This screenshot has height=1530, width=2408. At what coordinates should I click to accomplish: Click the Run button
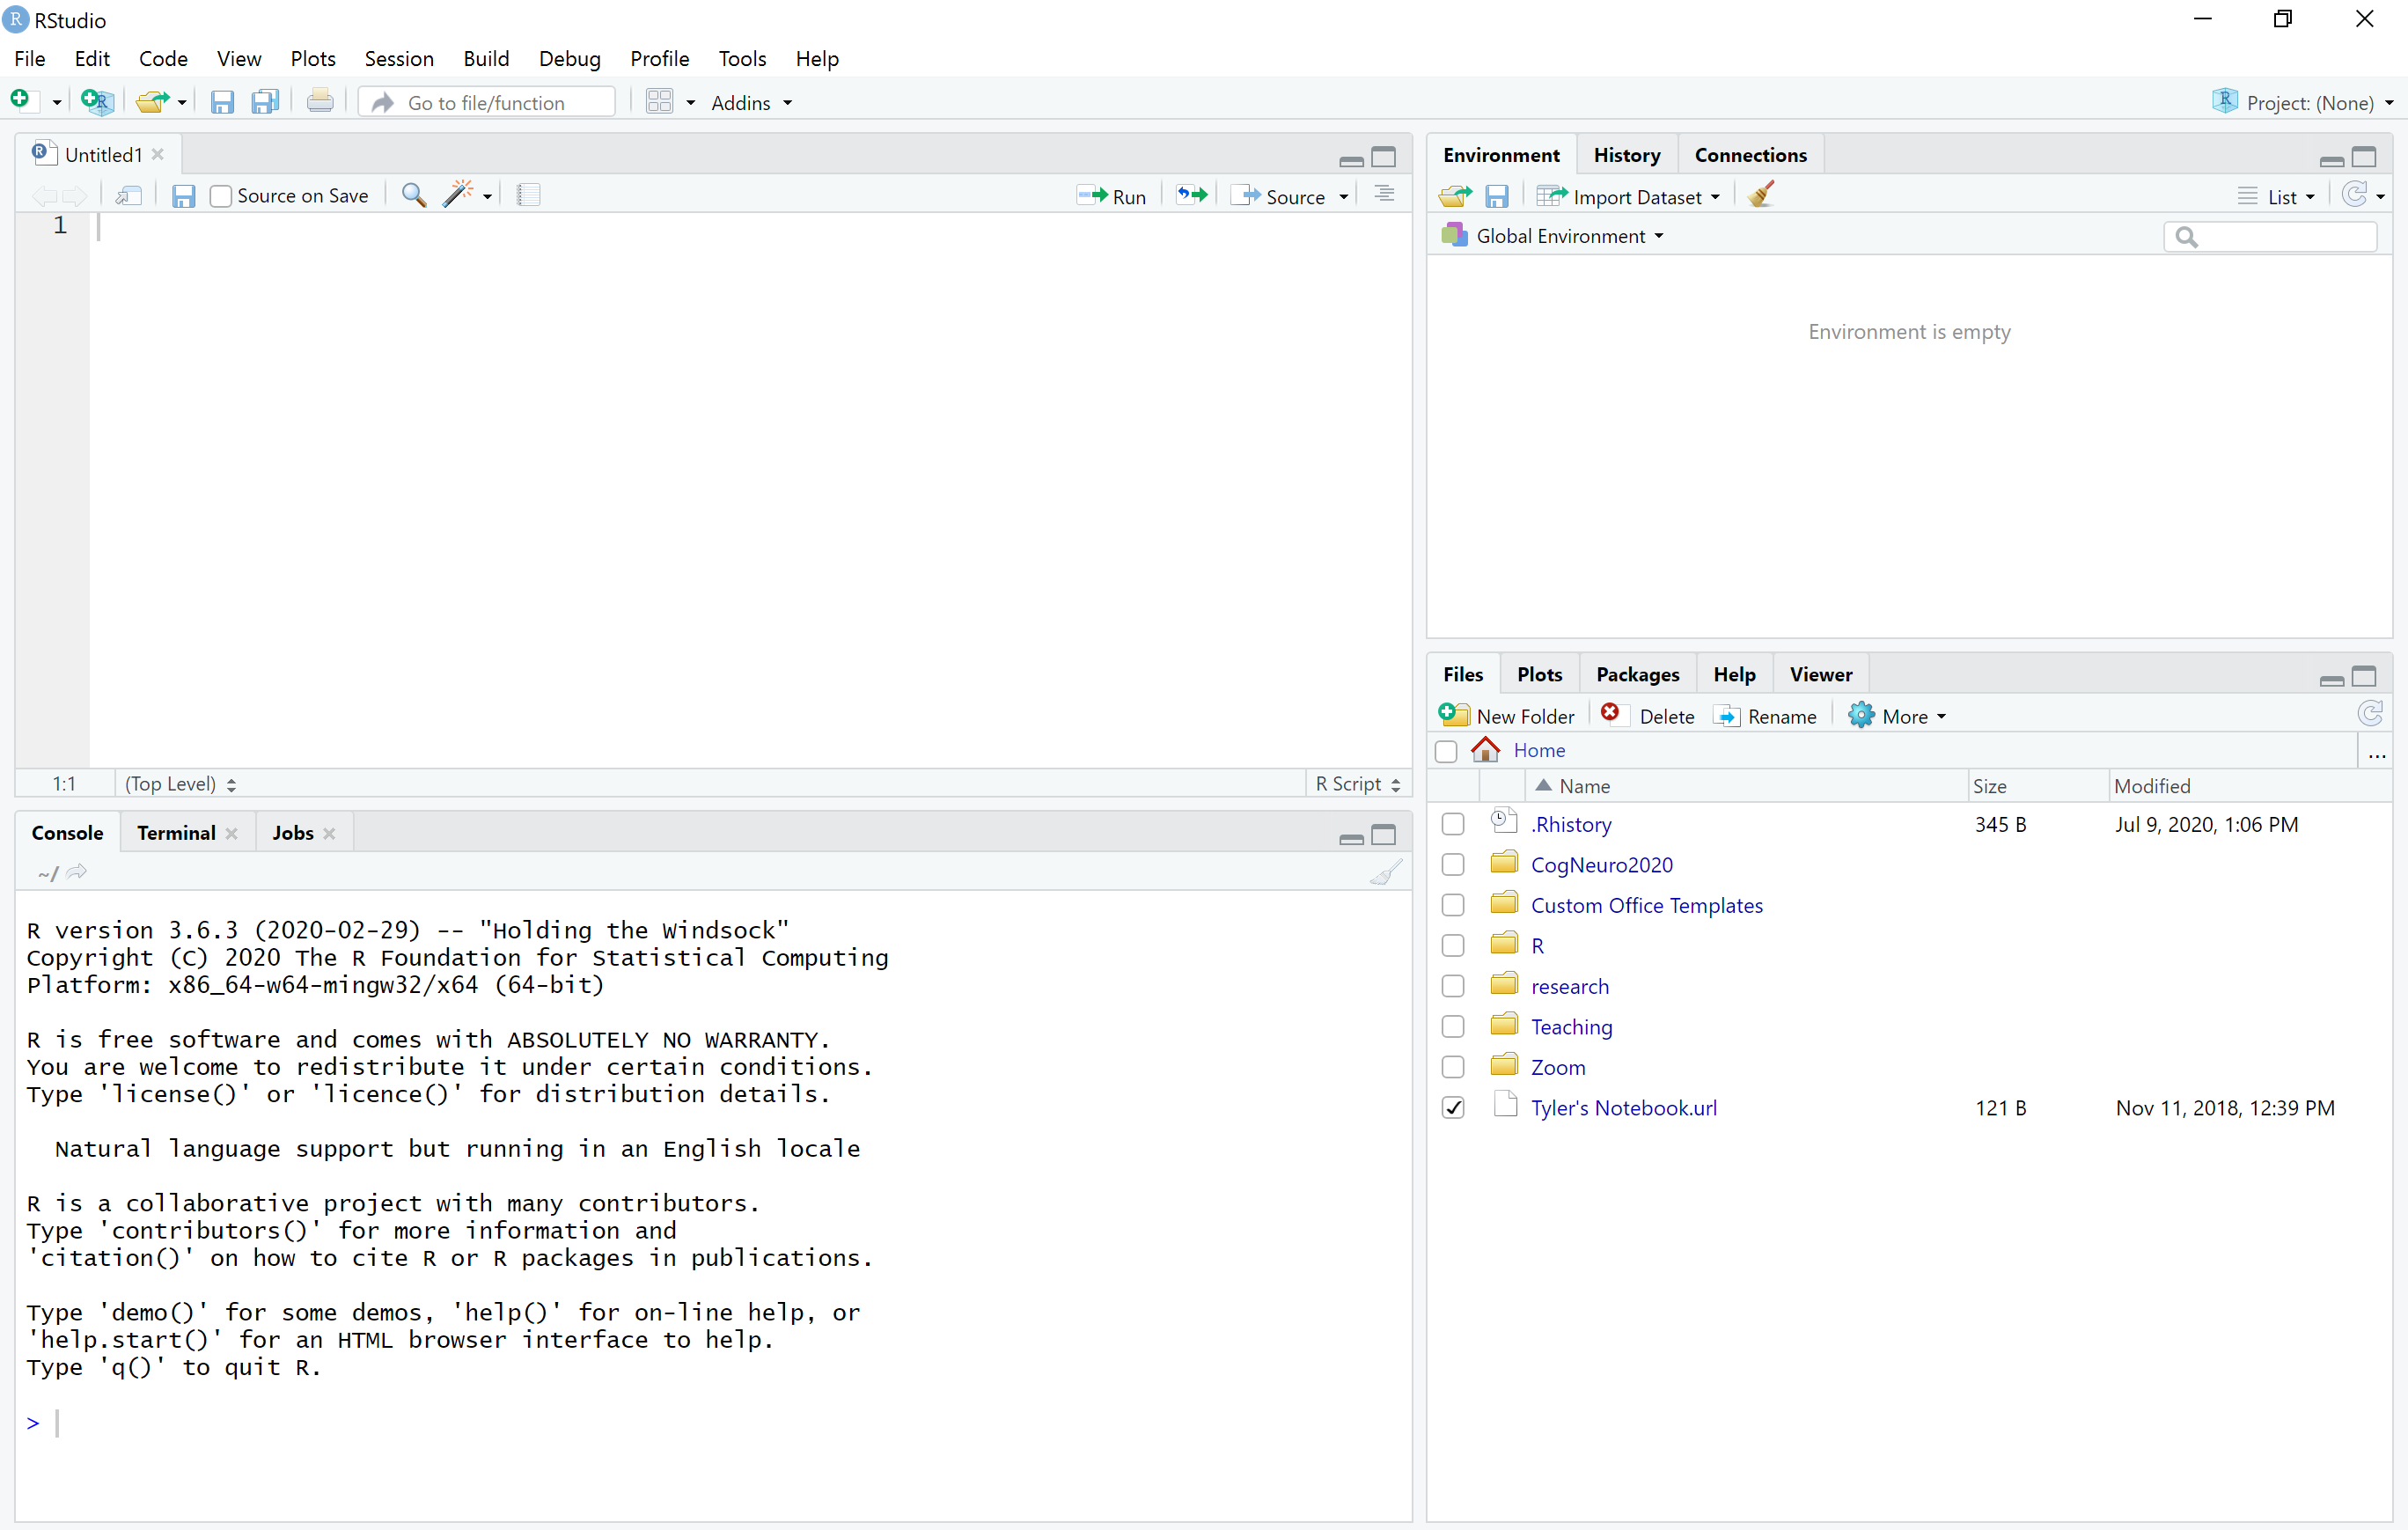pos(1113,196)
